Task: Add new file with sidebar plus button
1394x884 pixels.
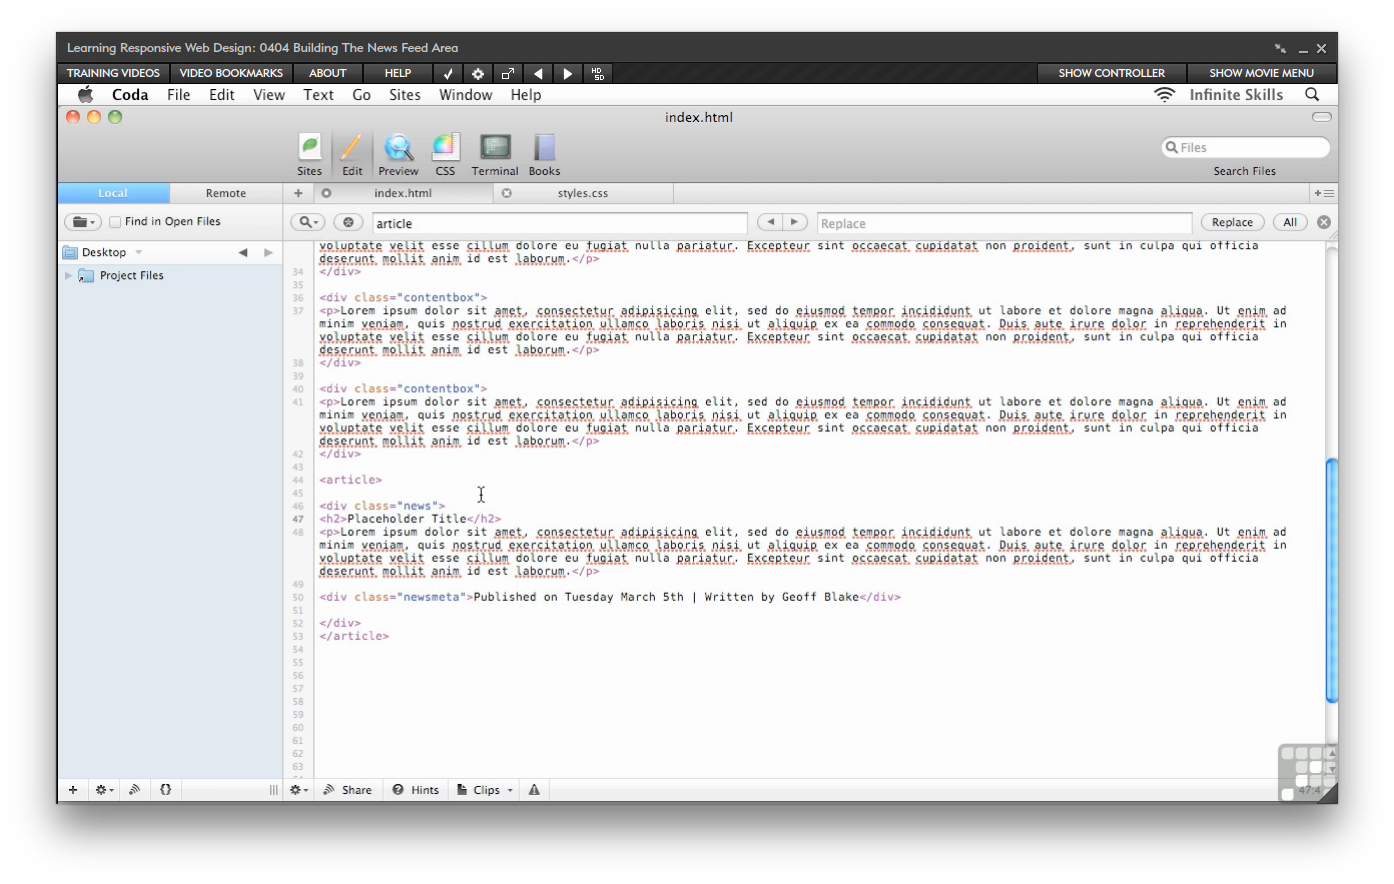Action: [73, 790]
